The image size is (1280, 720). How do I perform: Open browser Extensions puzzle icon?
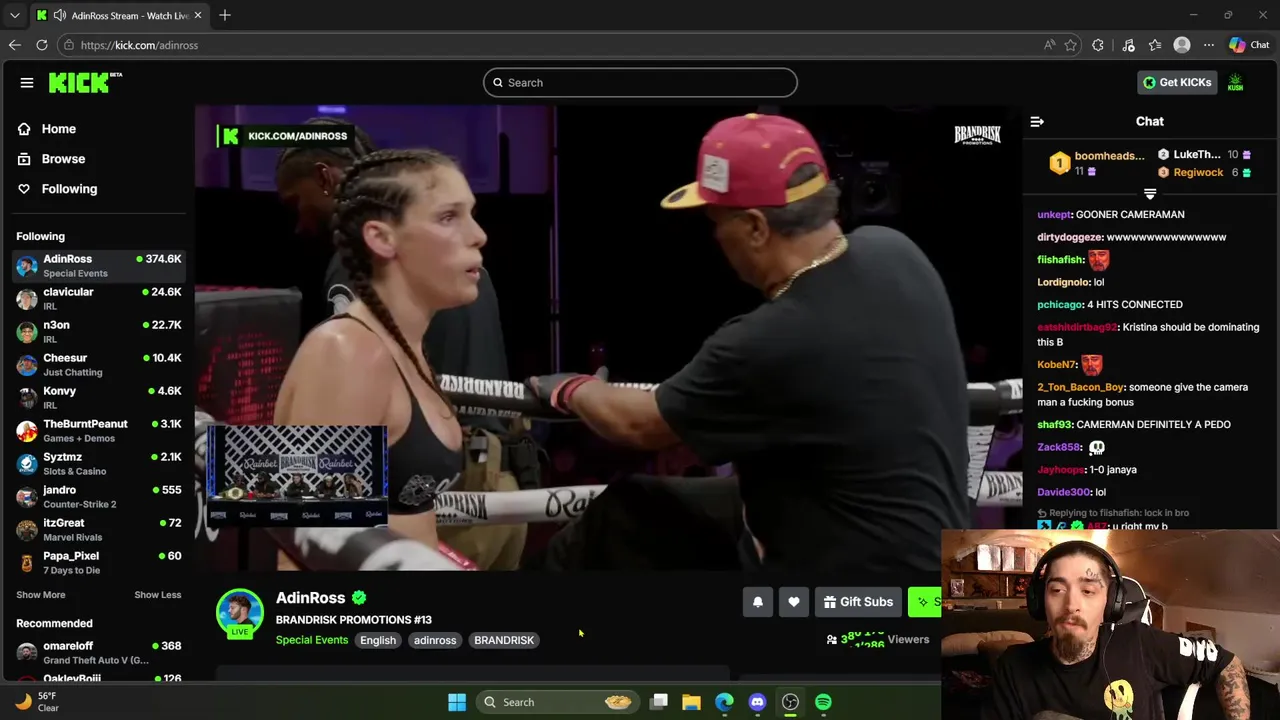pyautogui.click(x=1098, y=45)
